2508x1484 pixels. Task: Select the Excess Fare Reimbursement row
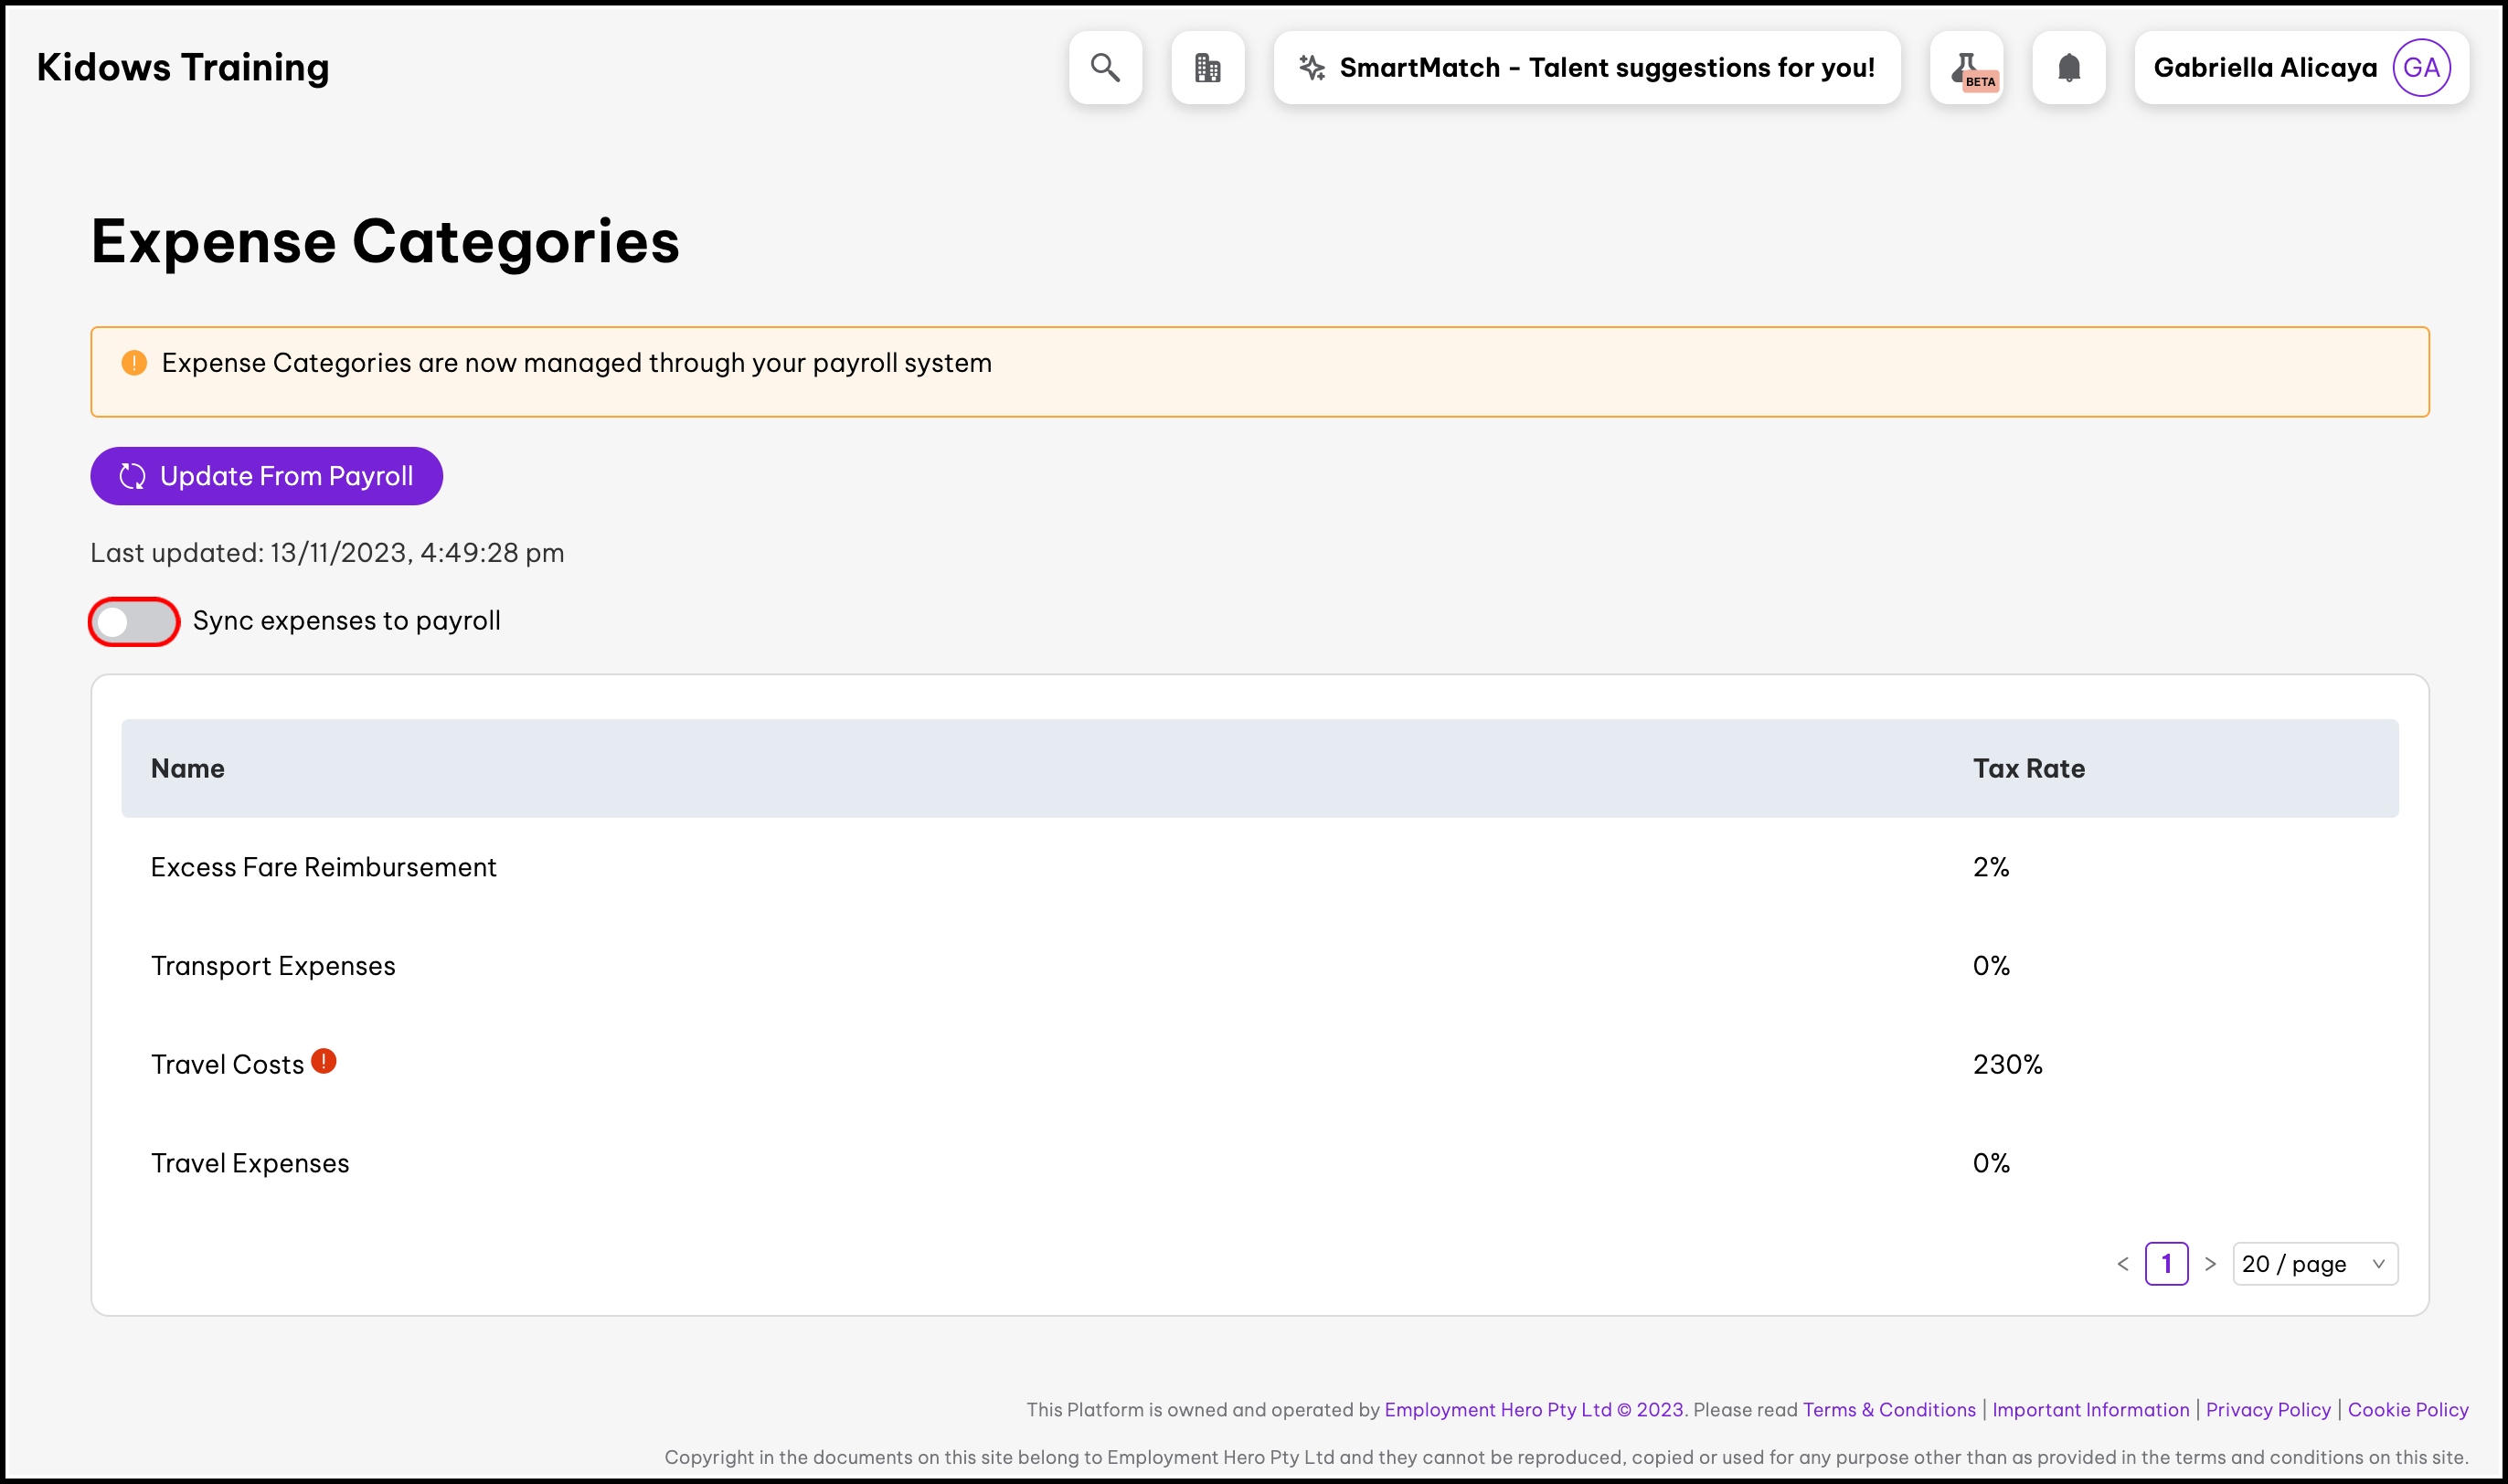pyautogui.click(x=323, y=867)
